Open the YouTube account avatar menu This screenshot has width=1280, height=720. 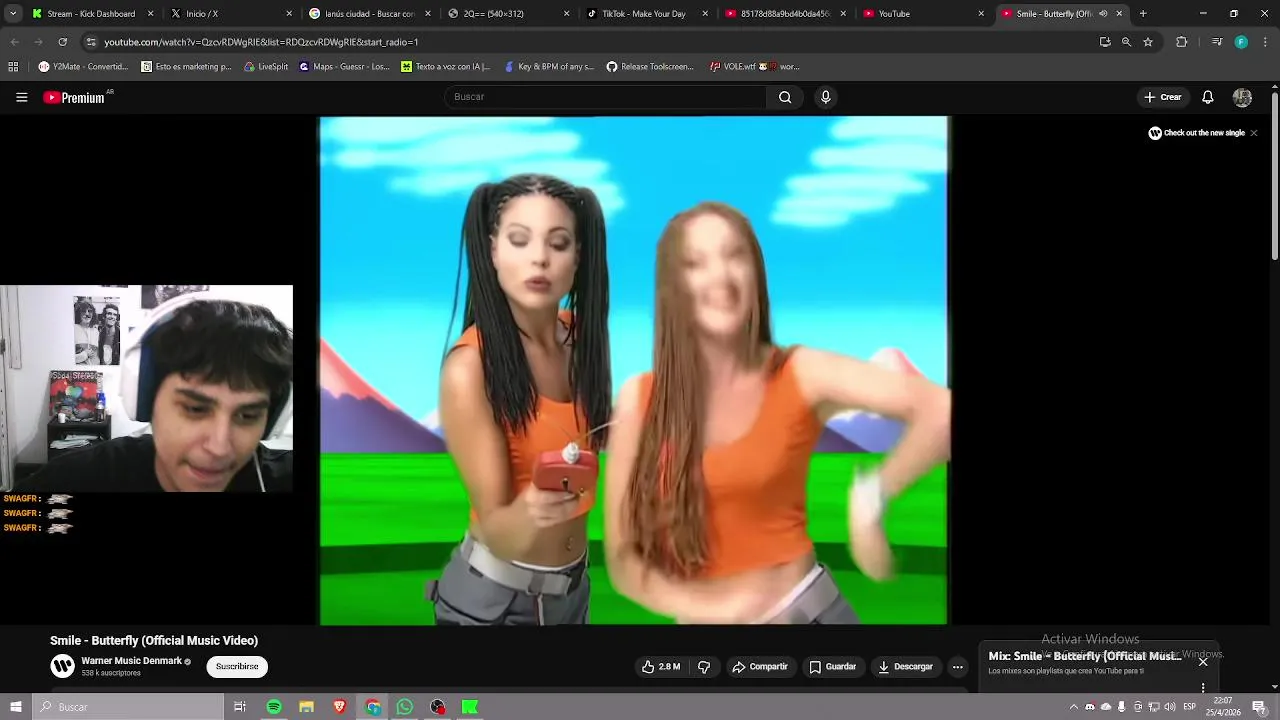(x=1242, y=97)
